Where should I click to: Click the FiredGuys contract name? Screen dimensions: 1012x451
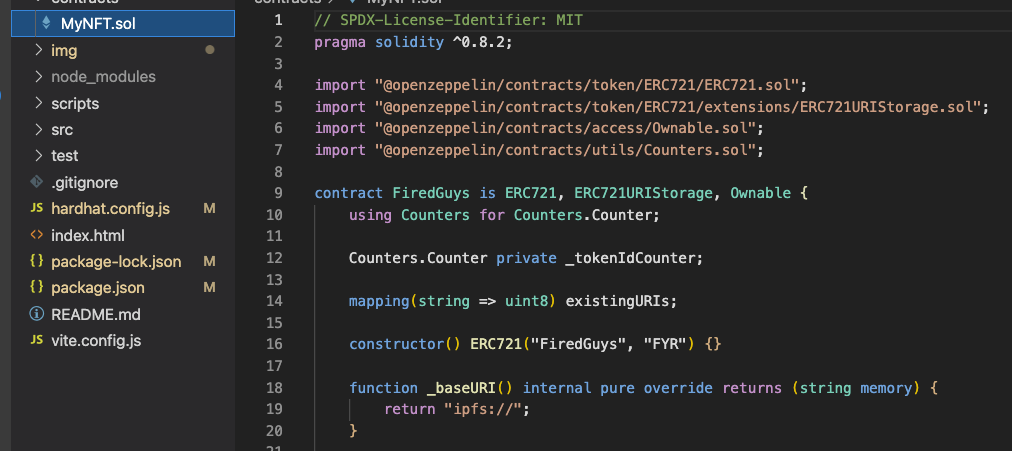[x=430, y=193]
